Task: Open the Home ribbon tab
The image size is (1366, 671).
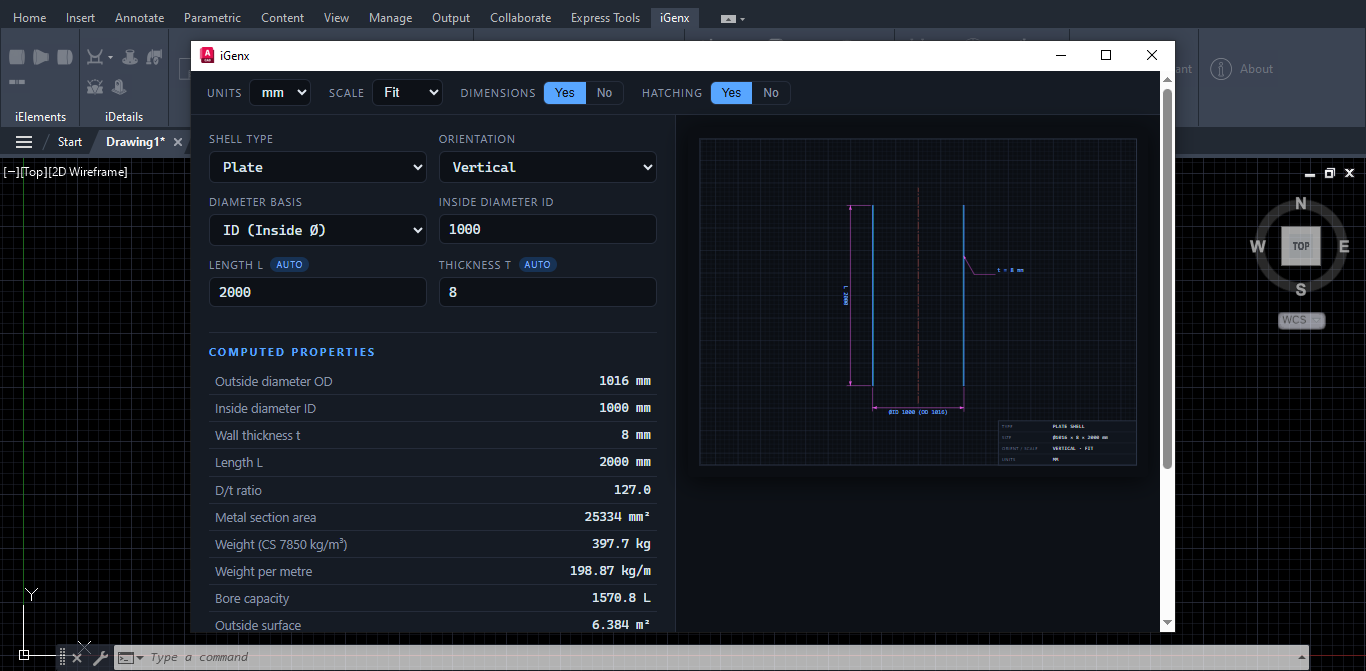Action: [x=29, y=18]
